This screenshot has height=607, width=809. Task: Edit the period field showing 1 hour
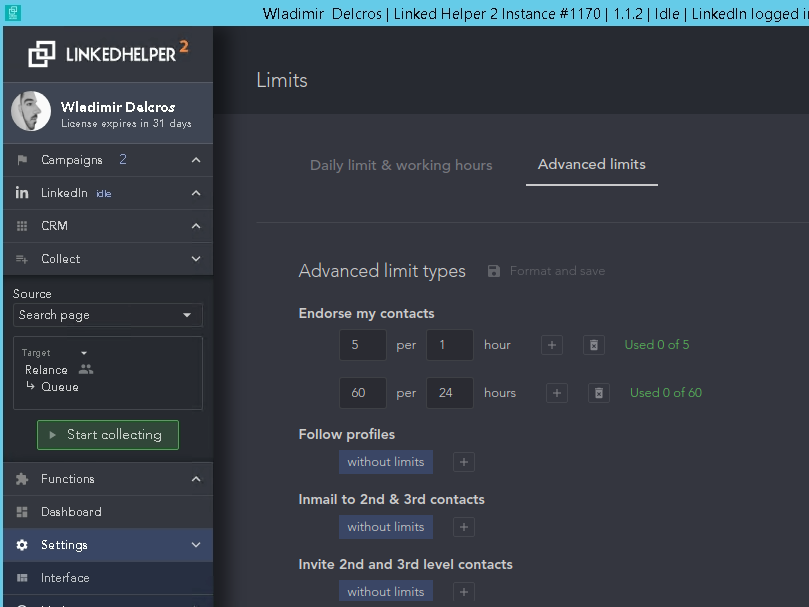click(450, 345)
